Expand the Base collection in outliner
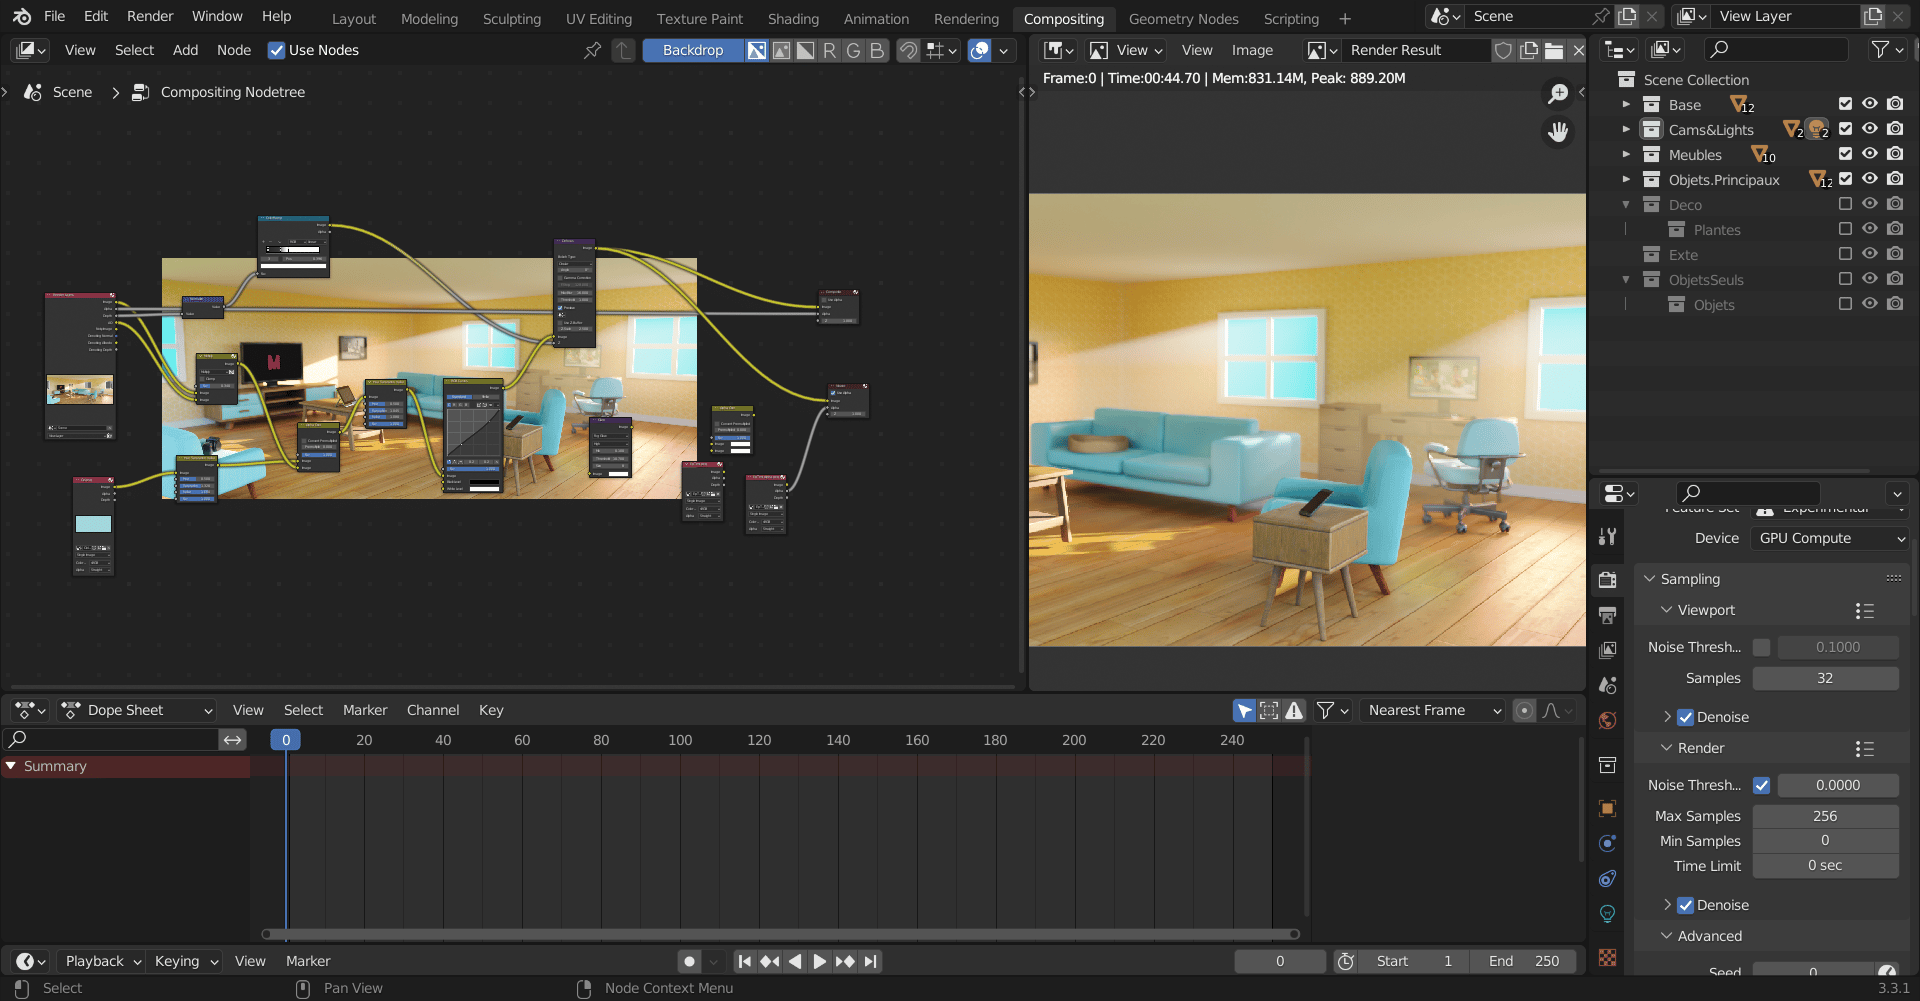This screenshot has height=1001, width=1920. pos(1626,104)
